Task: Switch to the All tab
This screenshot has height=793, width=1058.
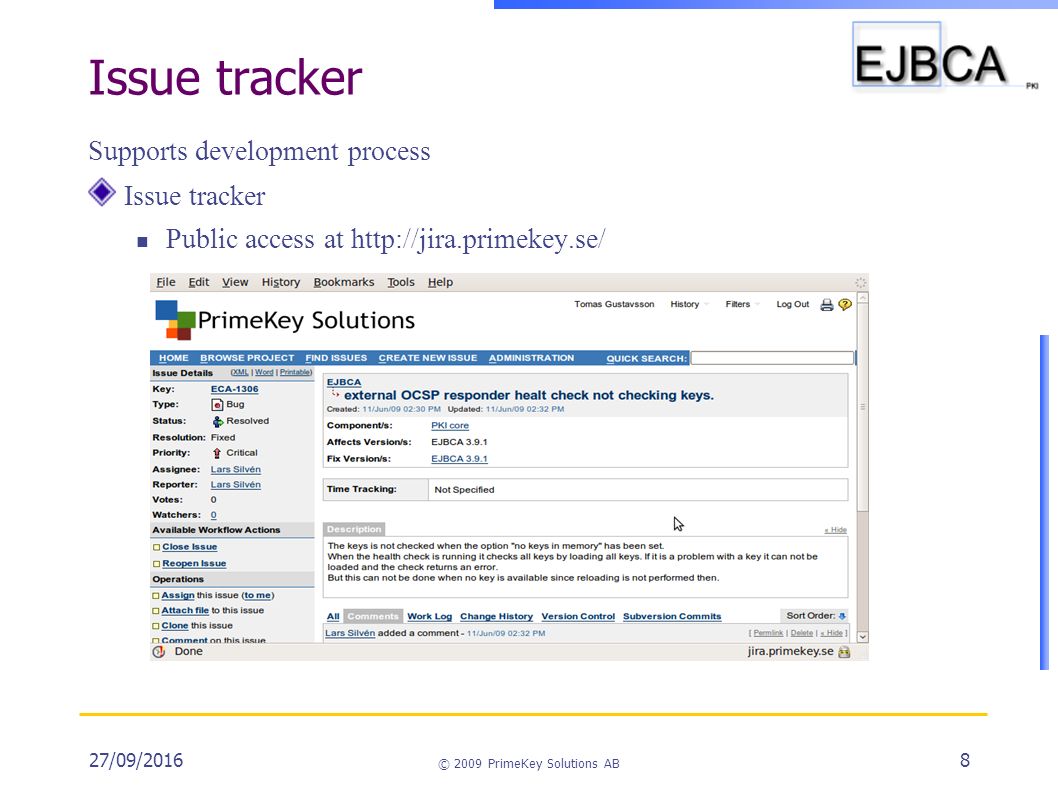Action: (333, 616)
